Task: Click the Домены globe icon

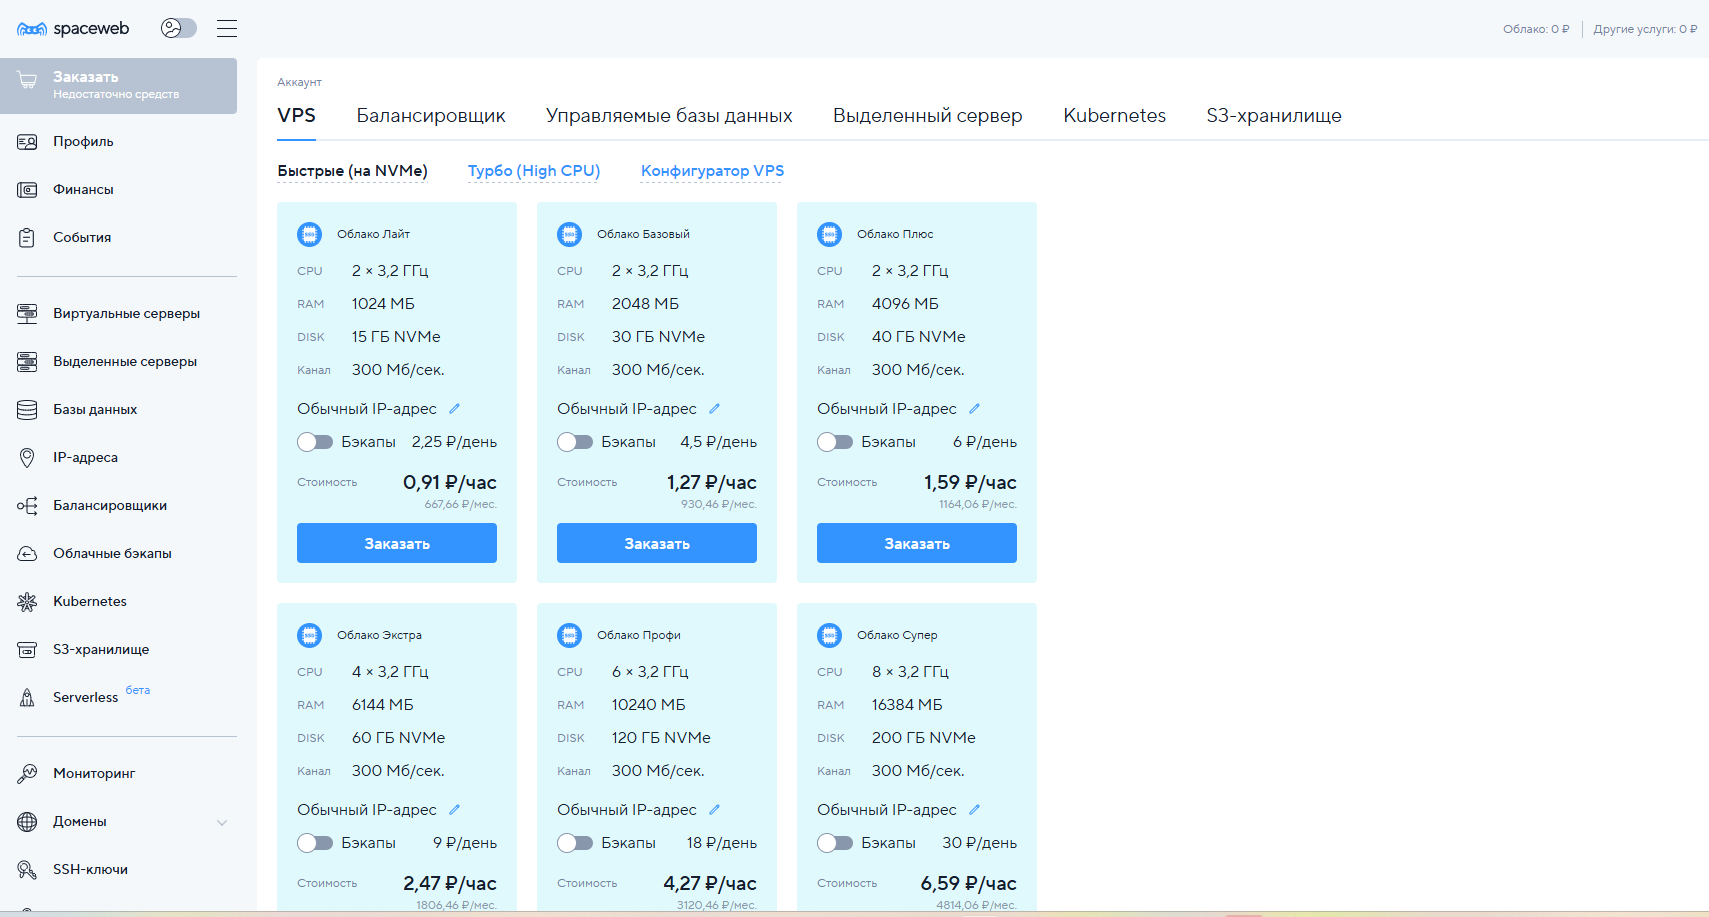Action: (x=27, y=822)
